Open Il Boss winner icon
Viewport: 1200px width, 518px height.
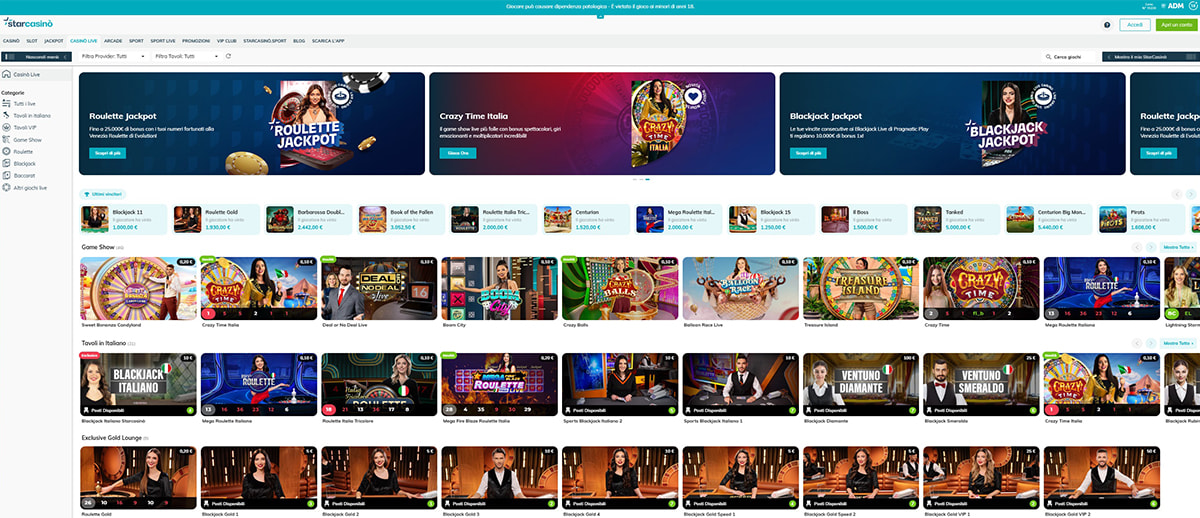click(835, 220)
